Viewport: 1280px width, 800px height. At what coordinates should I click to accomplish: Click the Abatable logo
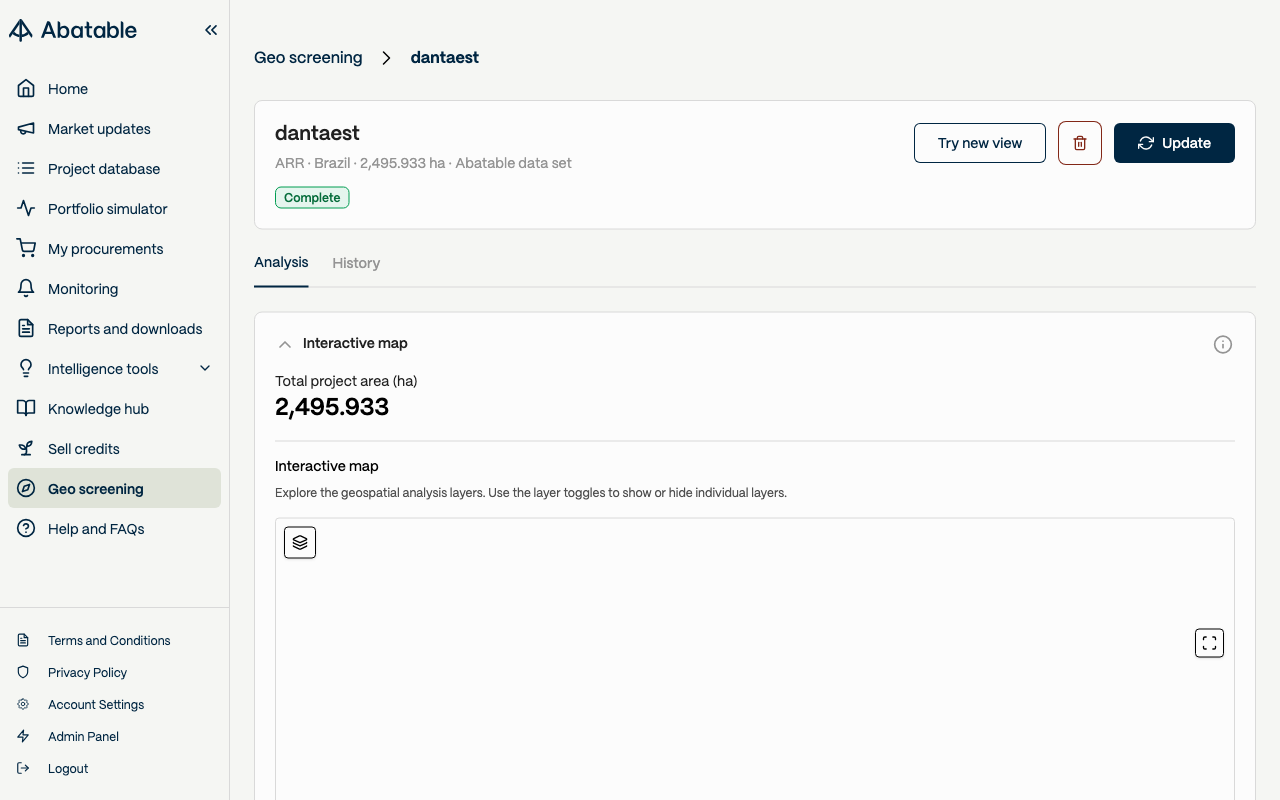click(x=73, y=30)
